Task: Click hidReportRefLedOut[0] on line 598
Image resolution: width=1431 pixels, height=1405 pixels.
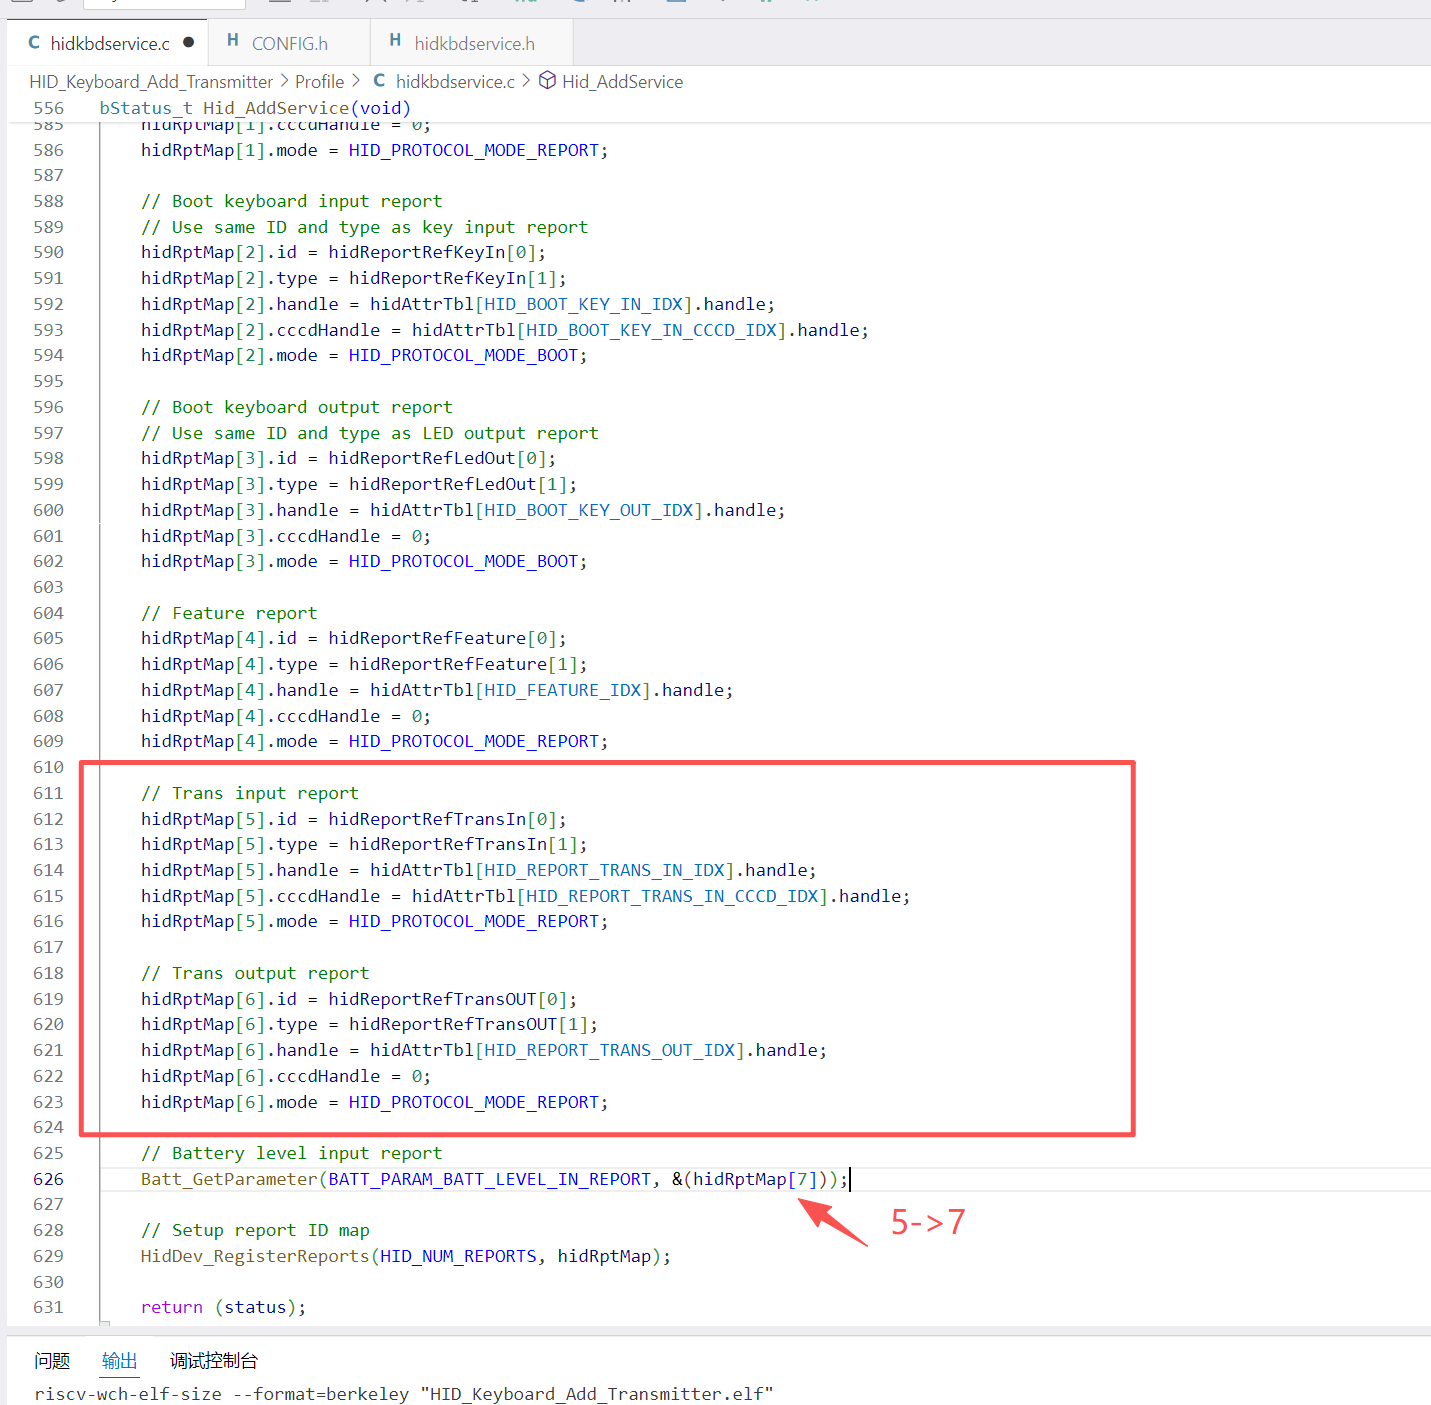Action: (x=437, y=458)
